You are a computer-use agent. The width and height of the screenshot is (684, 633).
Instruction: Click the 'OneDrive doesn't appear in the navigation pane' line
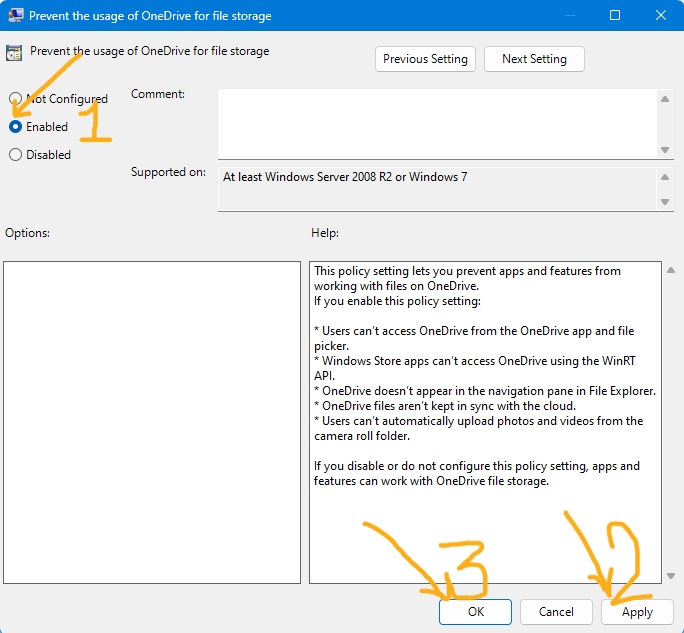pos(485,391)
